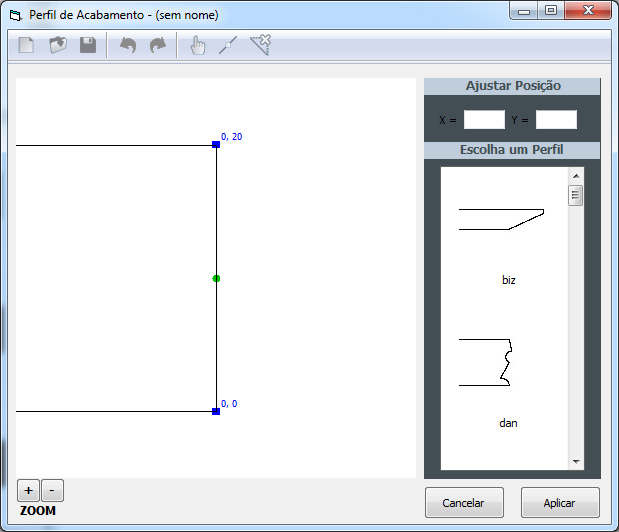Image resolution: width=619 pixels, height=532 pixels.
Task: Focus the Y position input field
Action: pos(556,120)
